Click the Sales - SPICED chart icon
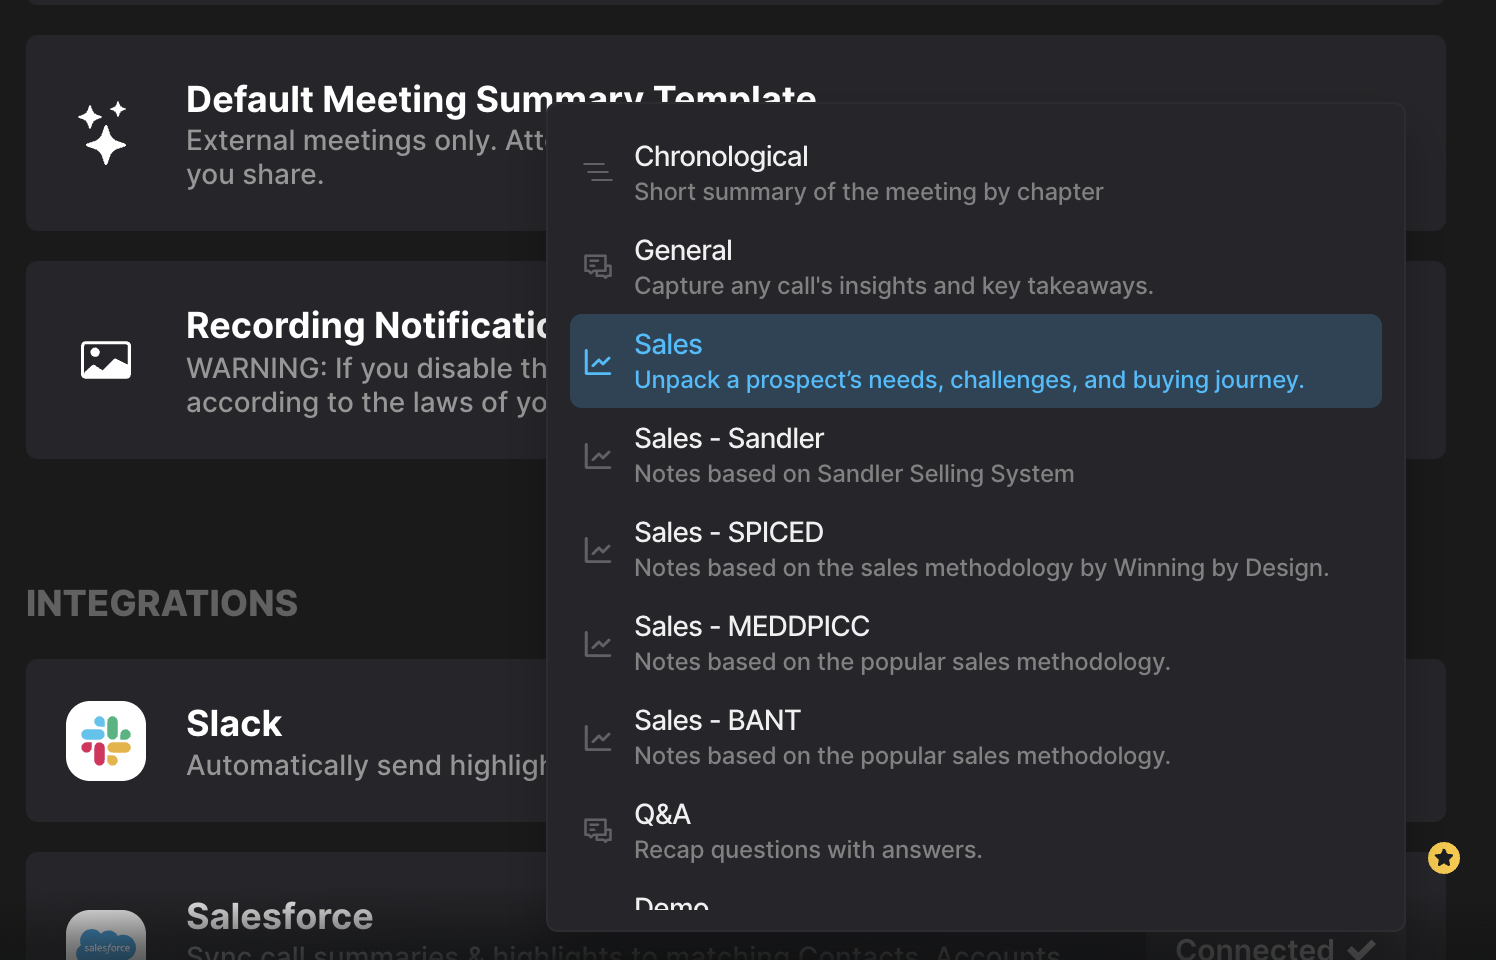This screenshot has height=960, width=1496. [598, 550]
